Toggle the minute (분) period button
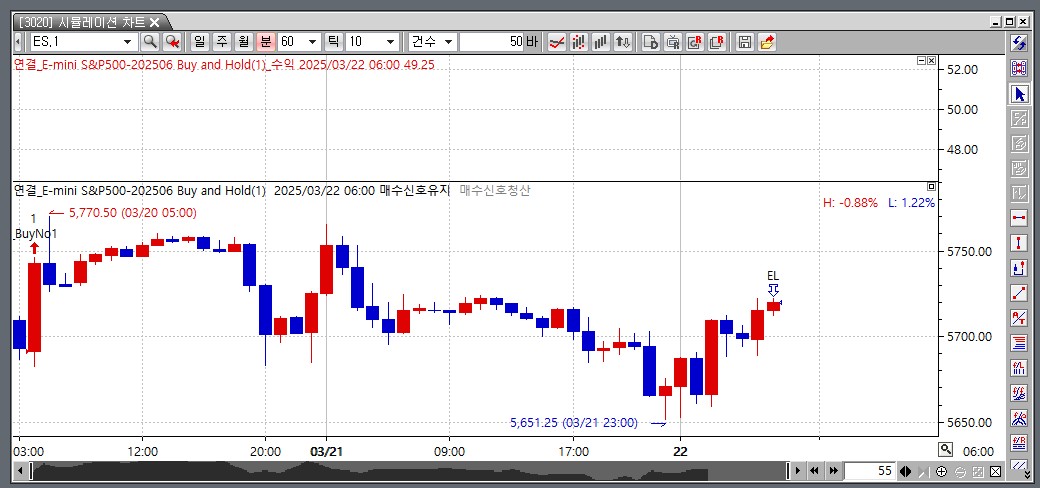 tap(265, 42)
